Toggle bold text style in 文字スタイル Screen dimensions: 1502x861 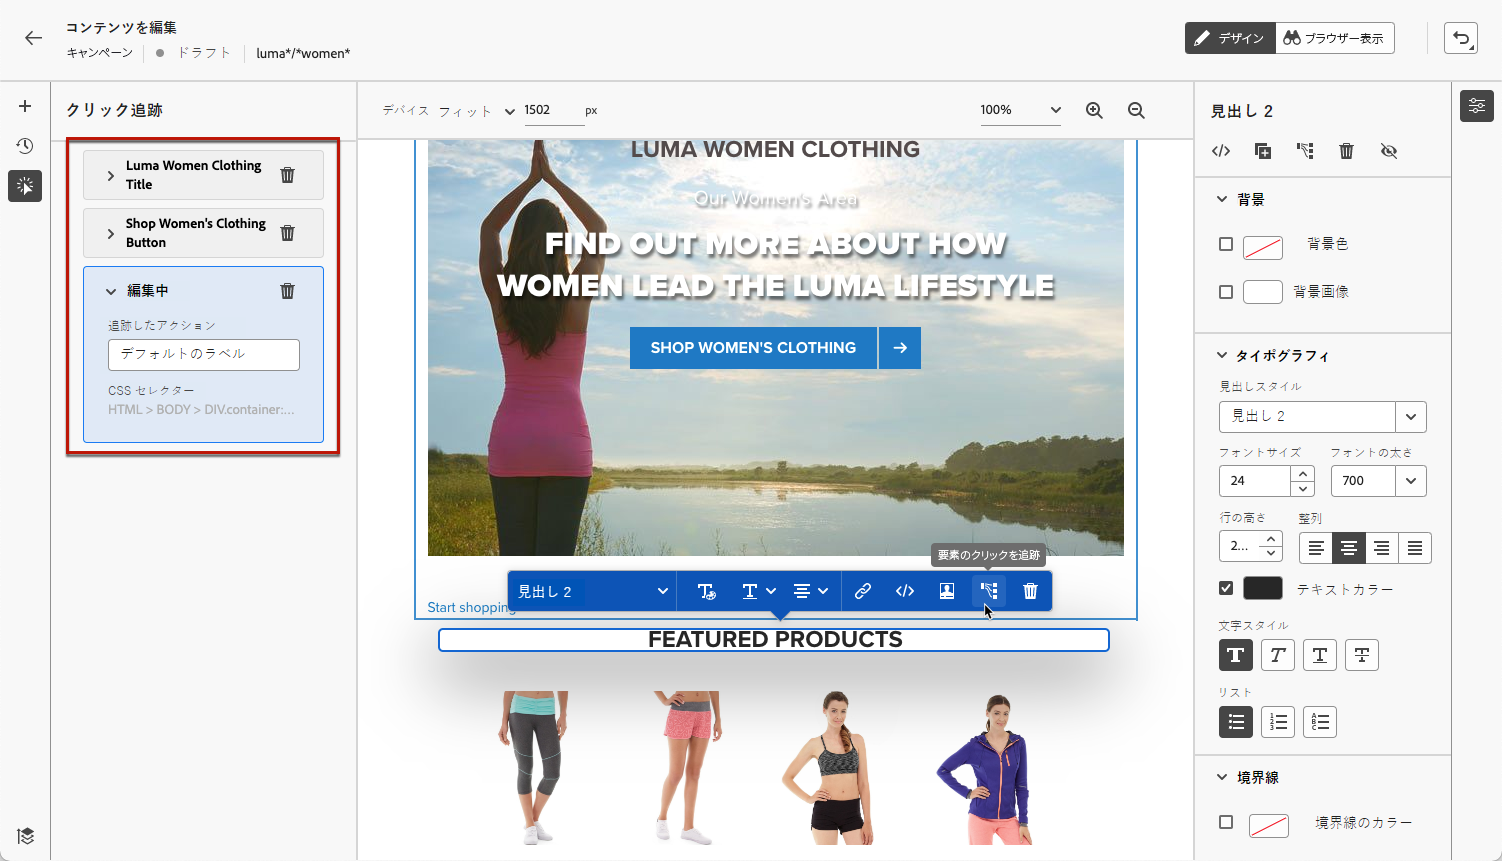point(1236,655)
